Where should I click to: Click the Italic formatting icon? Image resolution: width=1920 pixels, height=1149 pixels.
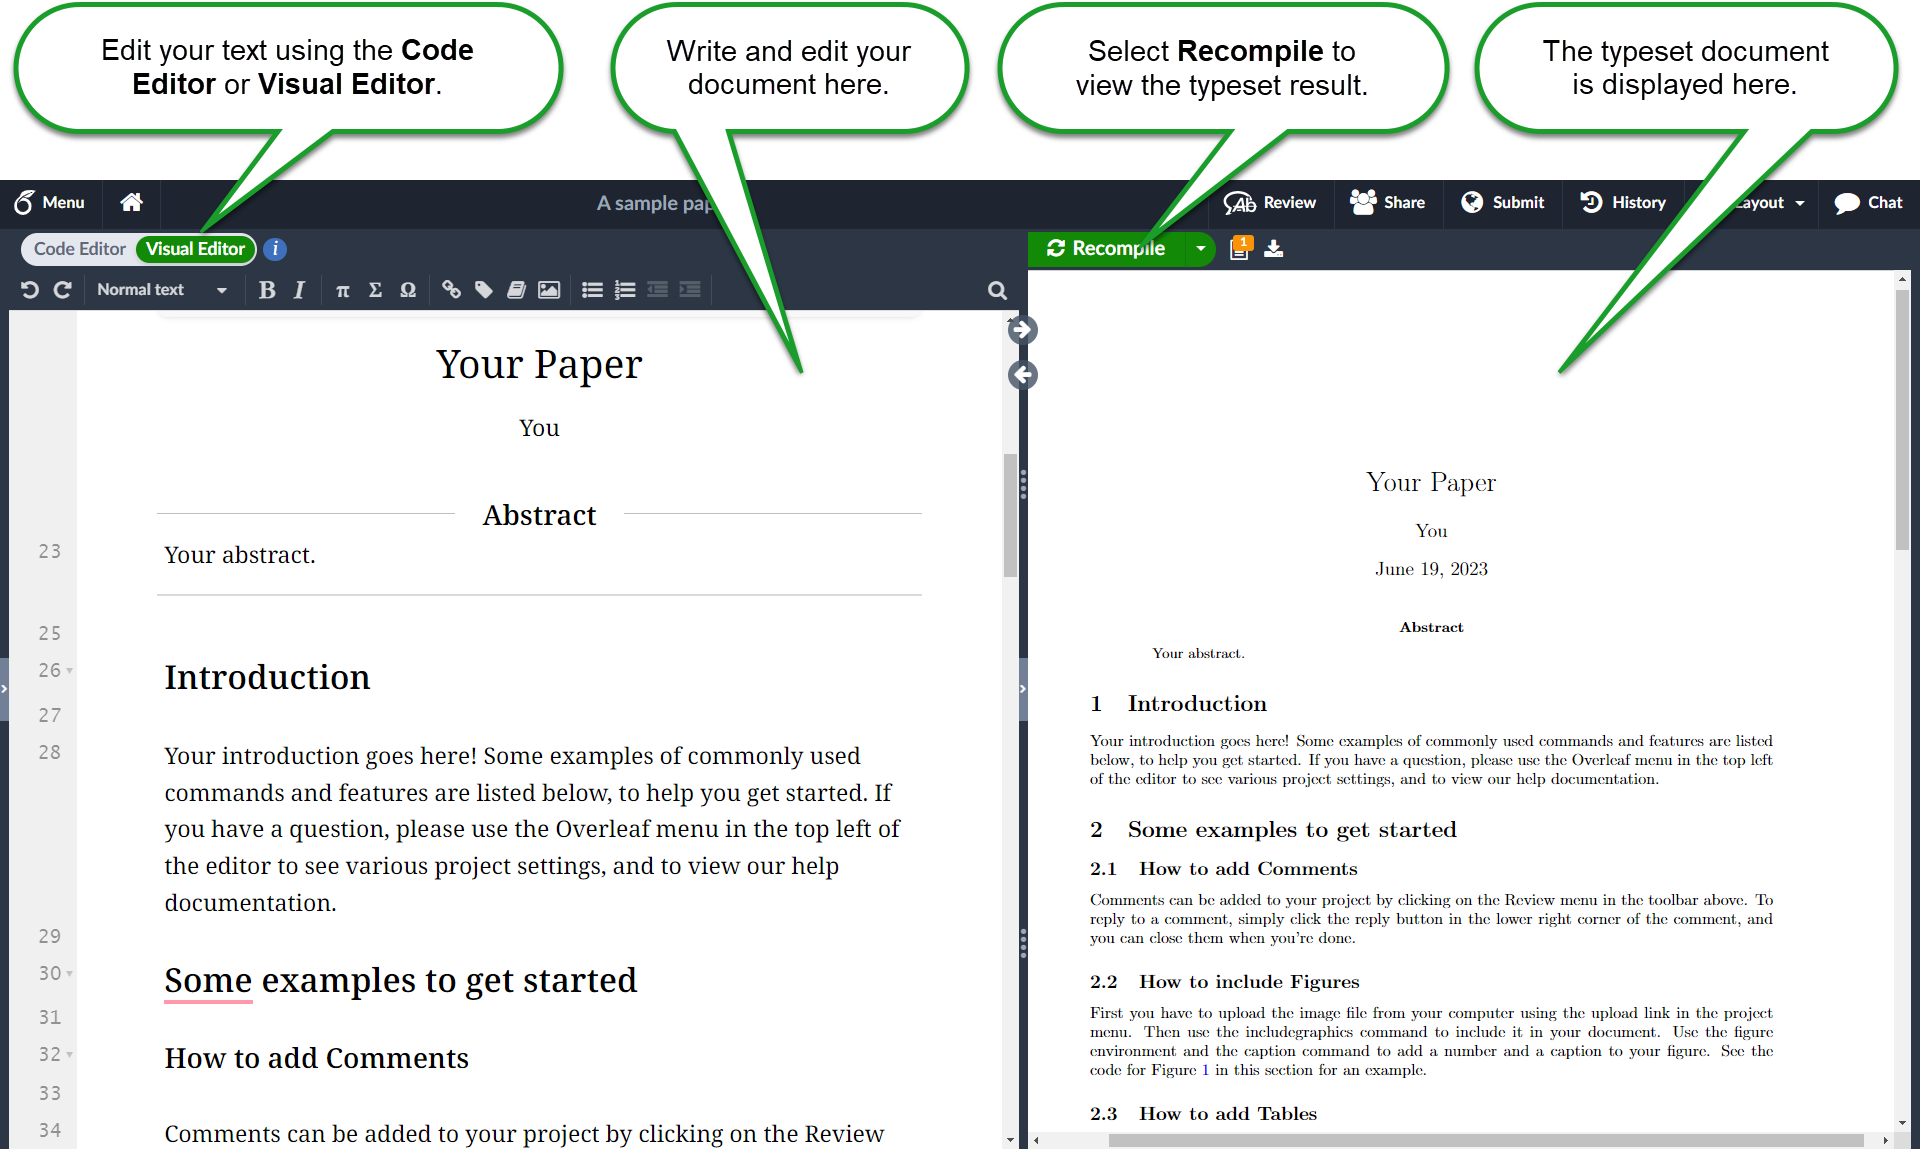click(x=297, y=289)
